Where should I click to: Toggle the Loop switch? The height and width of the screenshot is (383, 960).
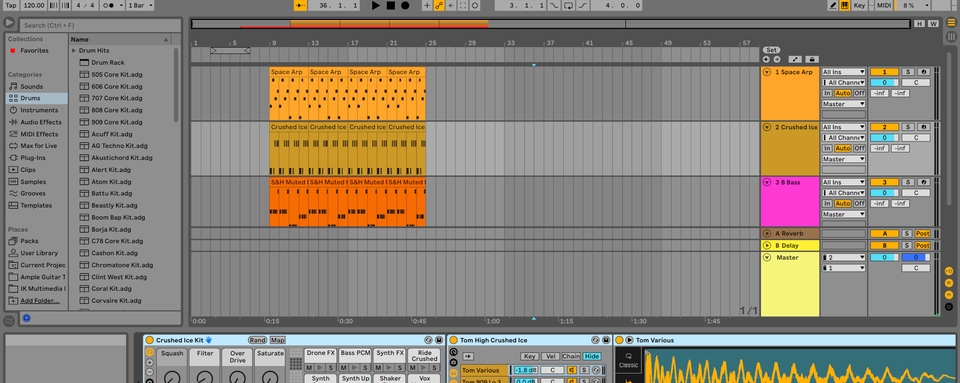pyautogui.click(x=568, y=6)
